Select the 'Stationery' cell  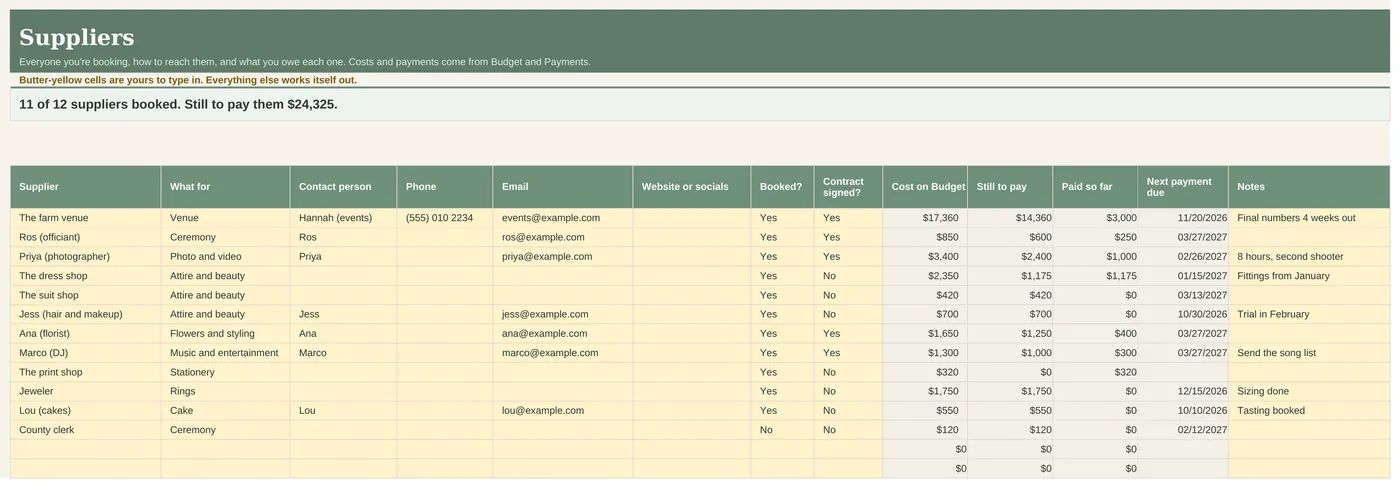pos(226,372)
